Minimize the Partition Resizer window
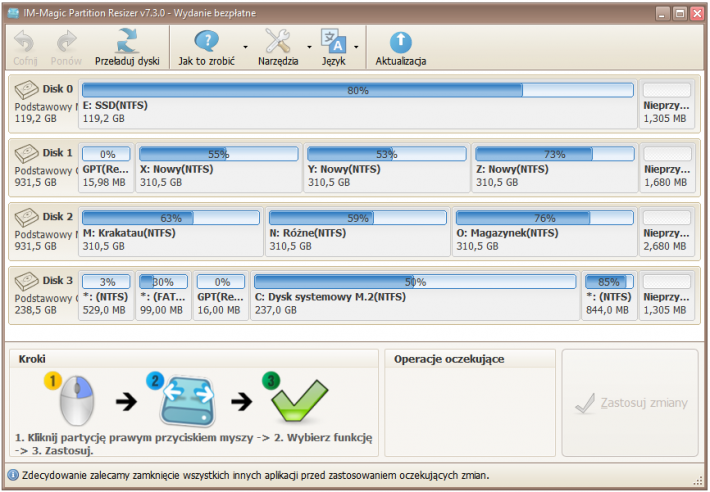 662,14
